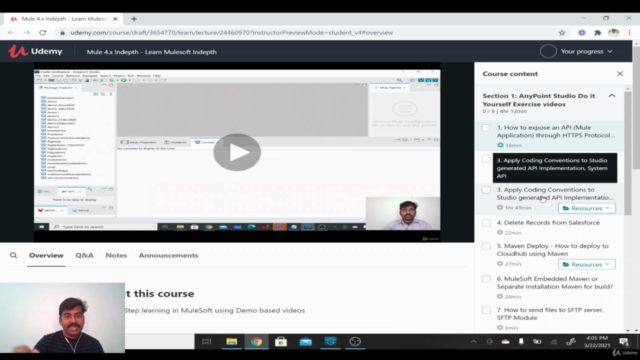Bookmark this page with the star icon
Viewport: 640px width, 360px height.
click(562, 33)
